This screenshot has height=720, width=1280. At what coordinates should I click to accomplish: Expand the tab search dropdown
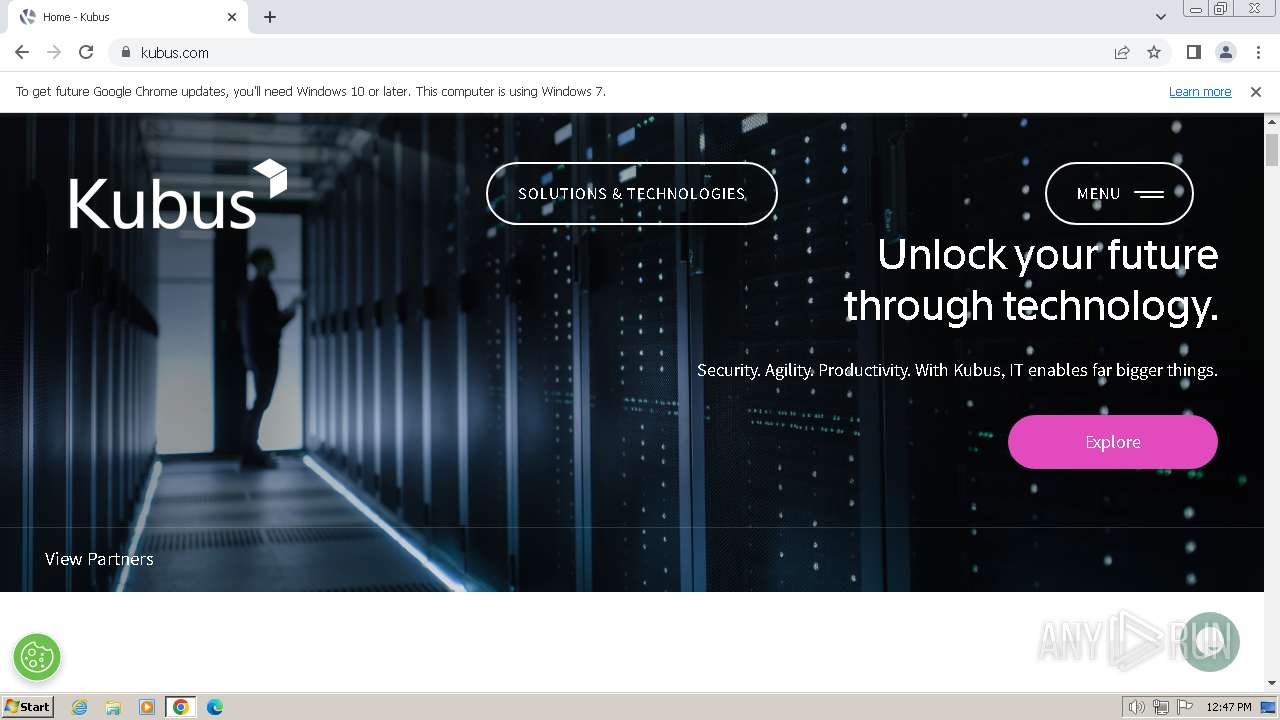pyautogui.click(x=1160, y=17)
